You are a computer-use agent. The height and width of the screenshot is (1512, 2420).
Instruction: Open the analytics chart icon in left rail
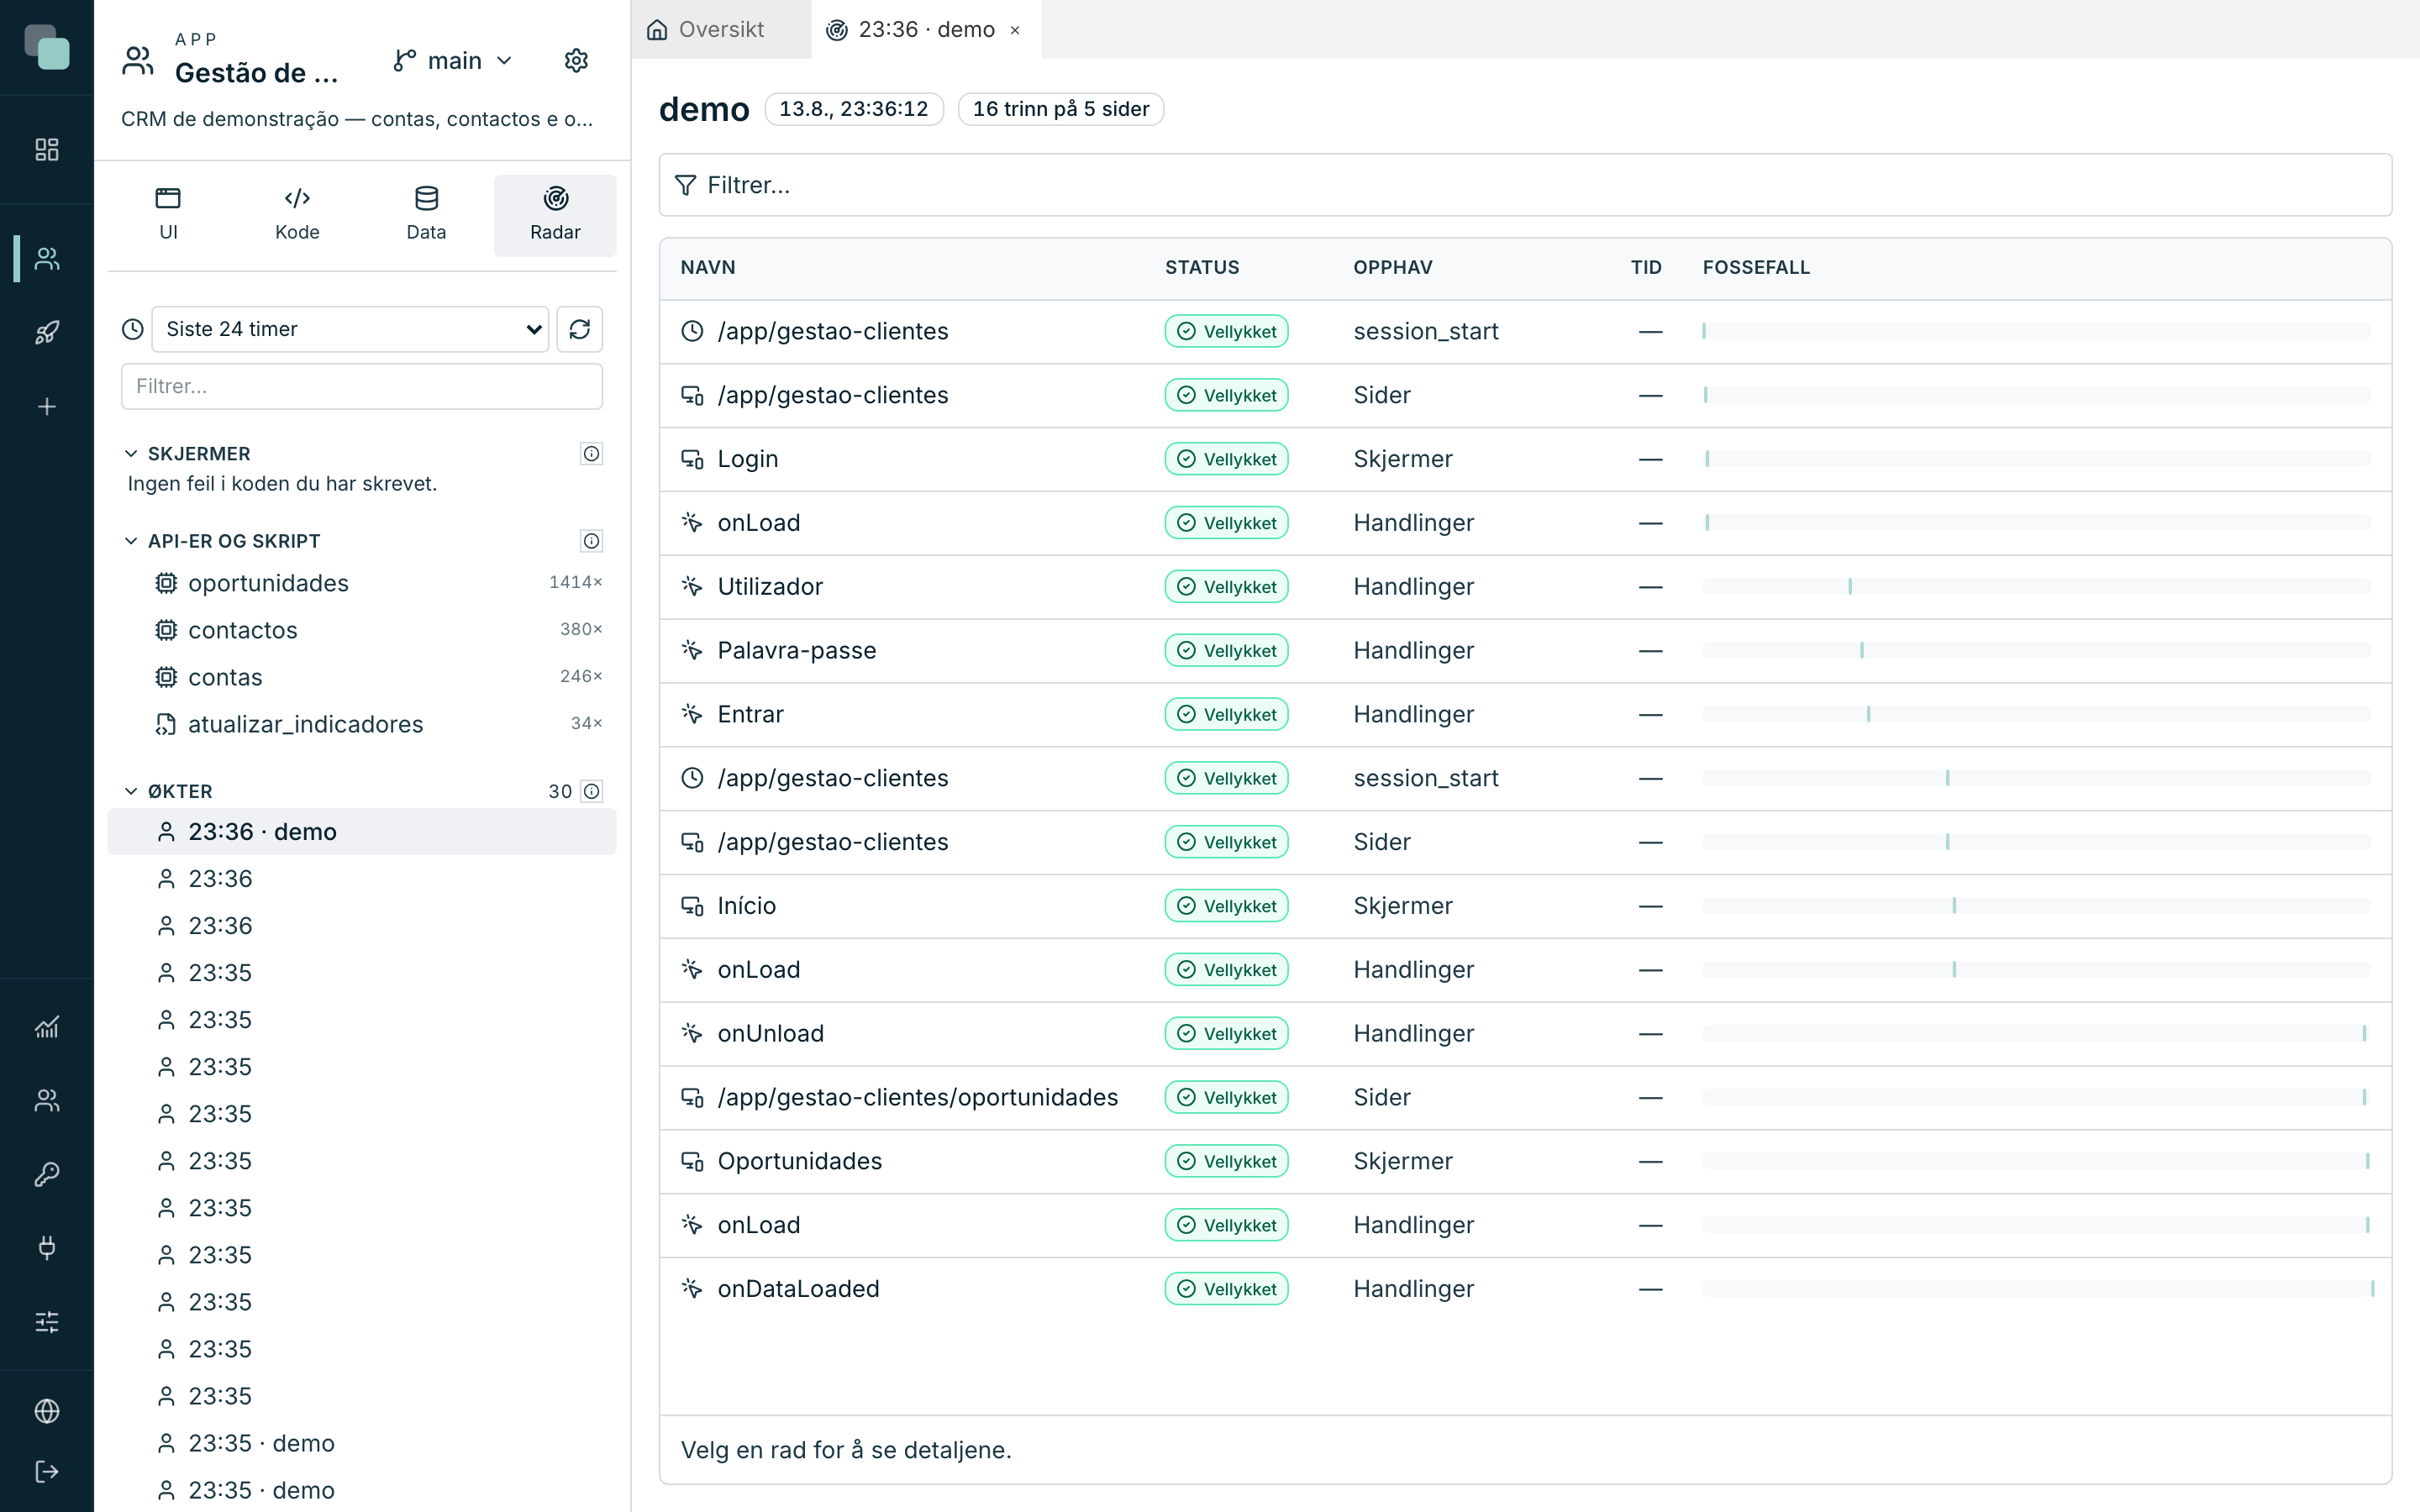pyautogui.click(x=47, y=1027)
